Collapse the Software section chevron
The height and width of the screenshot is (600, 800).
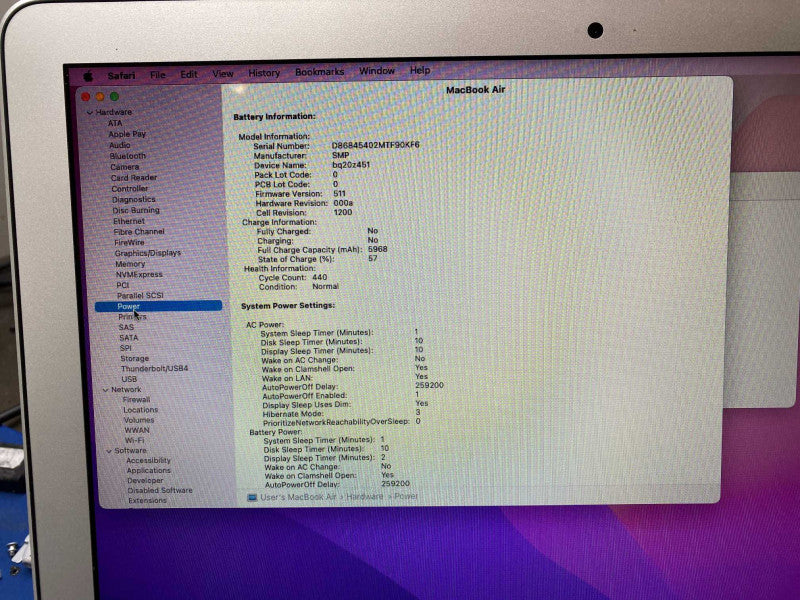[x=109, y=452]
